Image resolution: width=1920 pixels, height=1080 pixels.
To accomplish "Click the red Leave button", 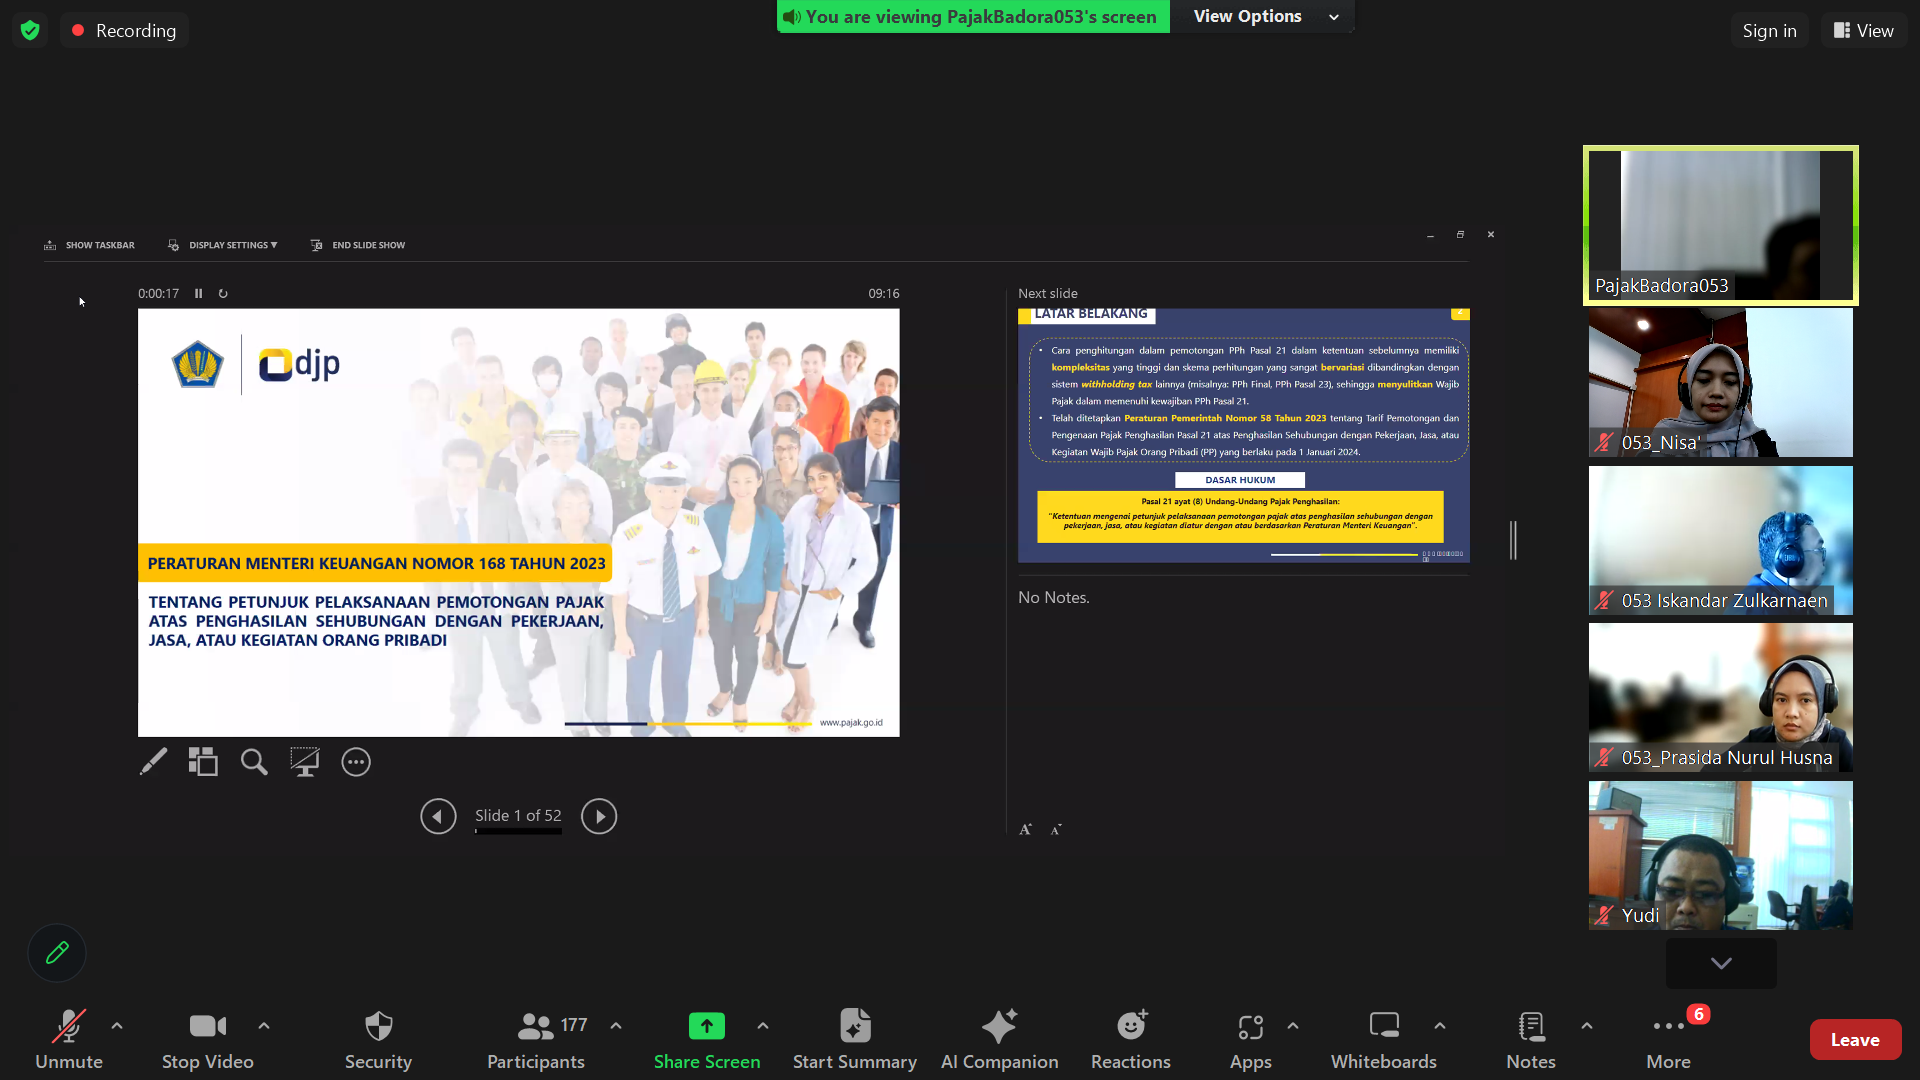I will point(1855,1040).
